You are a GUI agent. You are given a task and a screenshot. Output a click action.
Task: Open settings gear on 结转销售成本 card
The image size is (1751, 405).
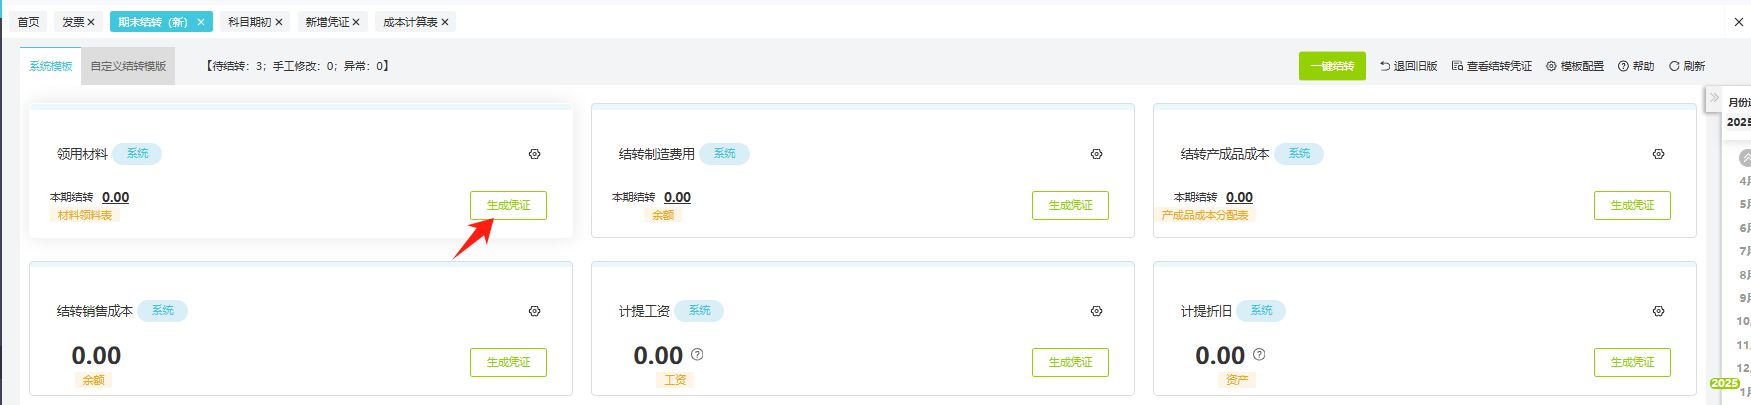pyautogui.click(x=534, y=311)
